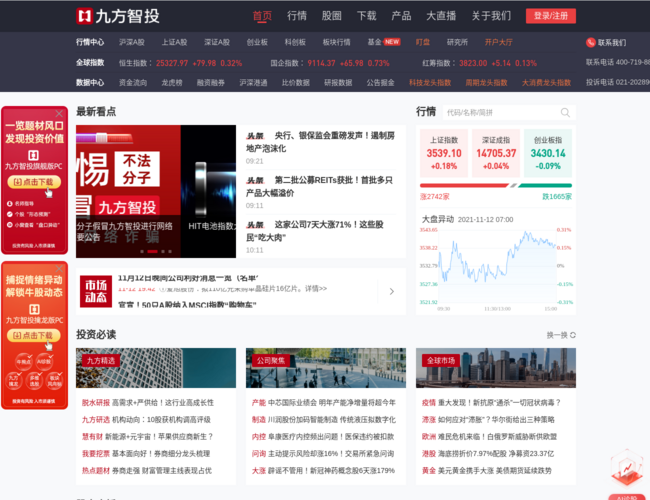650x500 pixels.
Task: Click the 联系我们 phone icon
Action: [591, 42]
